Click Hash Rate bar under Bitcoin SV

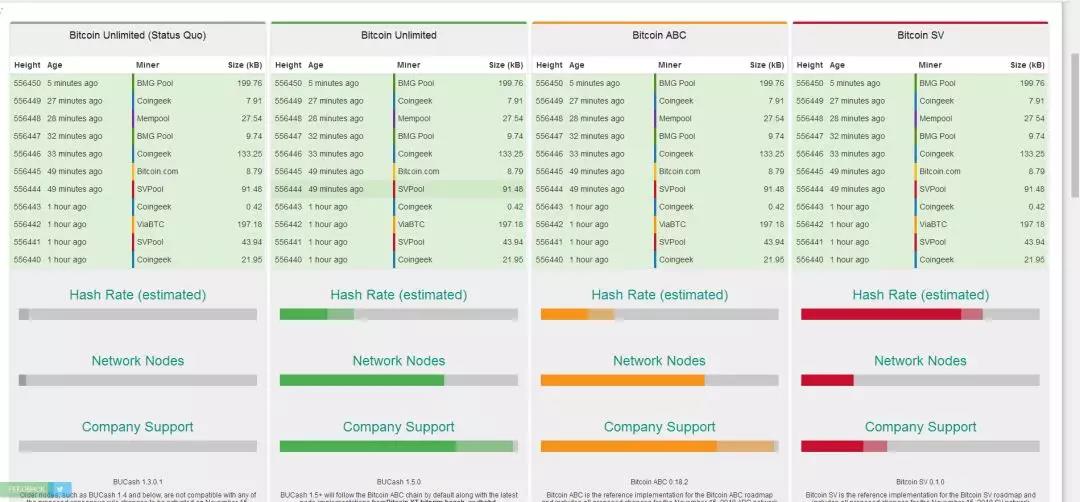pyautogui.click(x=920, y=314)
